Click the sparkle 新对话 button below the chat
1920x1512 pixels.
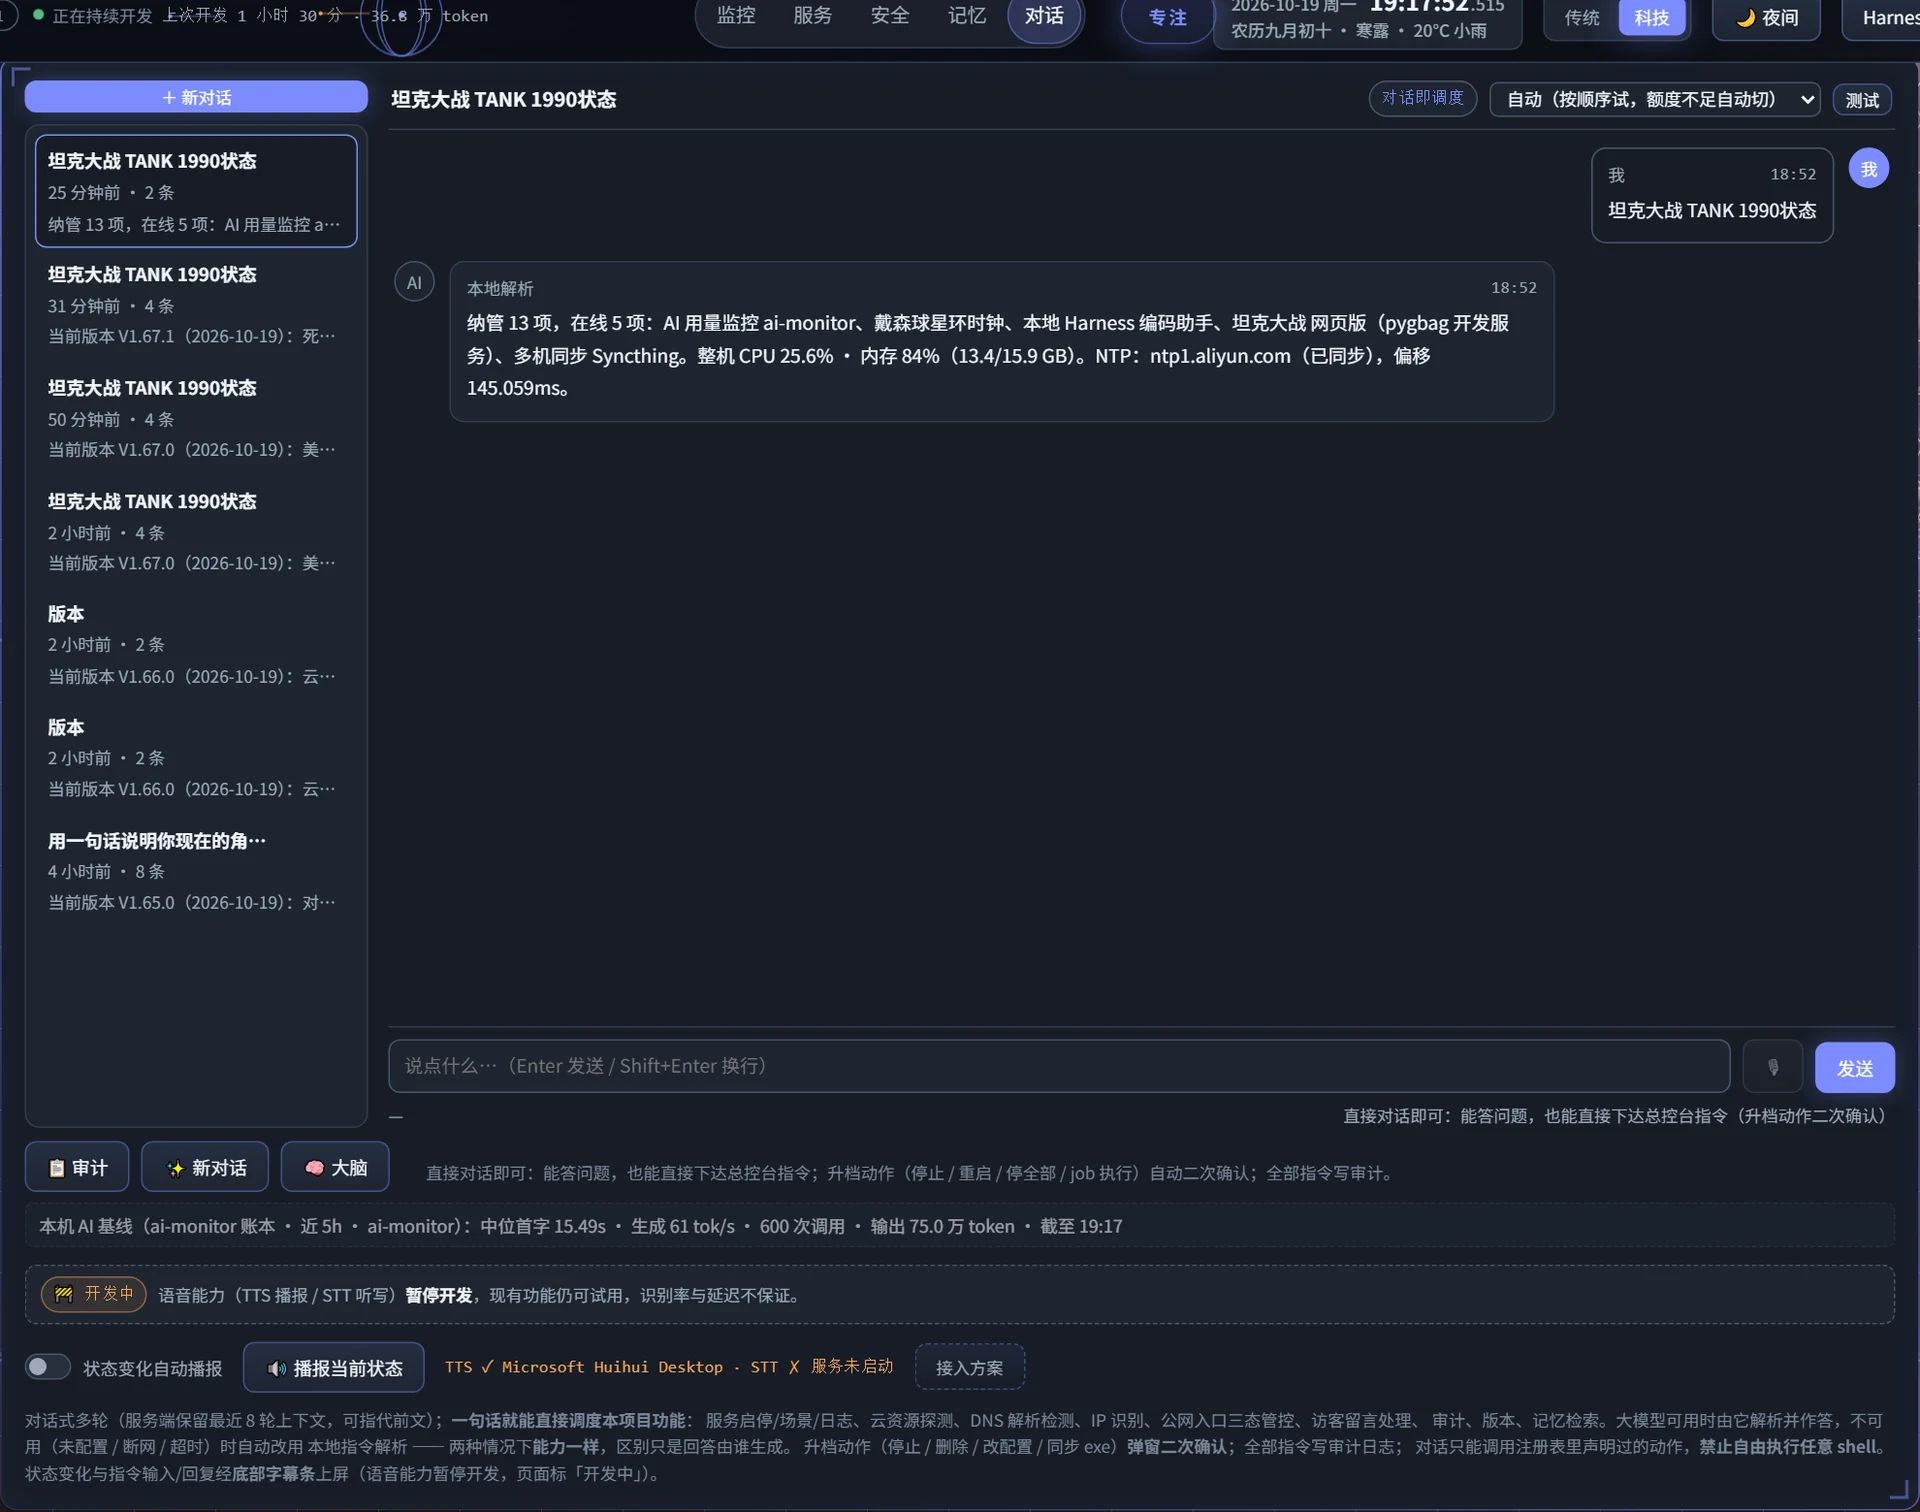pyautogui.click(x=205, y=1167)
